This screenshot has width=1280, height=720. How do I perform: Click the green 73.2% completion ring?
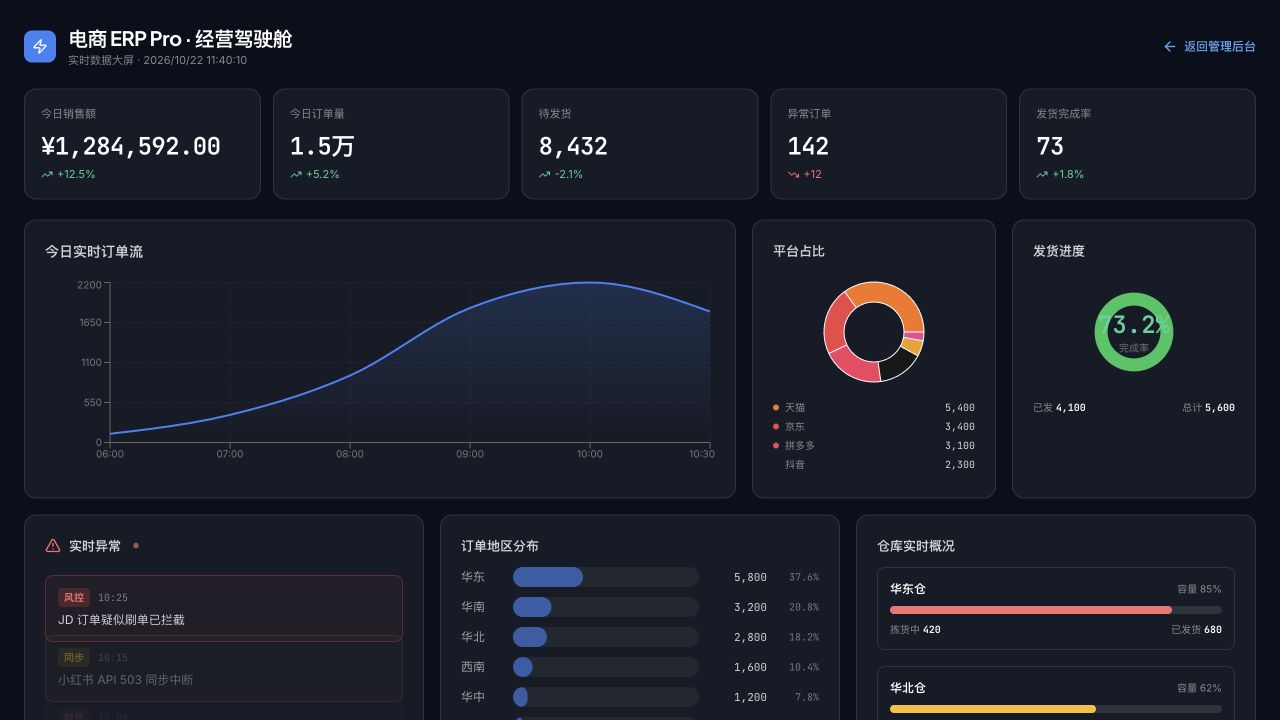click(x=1134, y=332)
